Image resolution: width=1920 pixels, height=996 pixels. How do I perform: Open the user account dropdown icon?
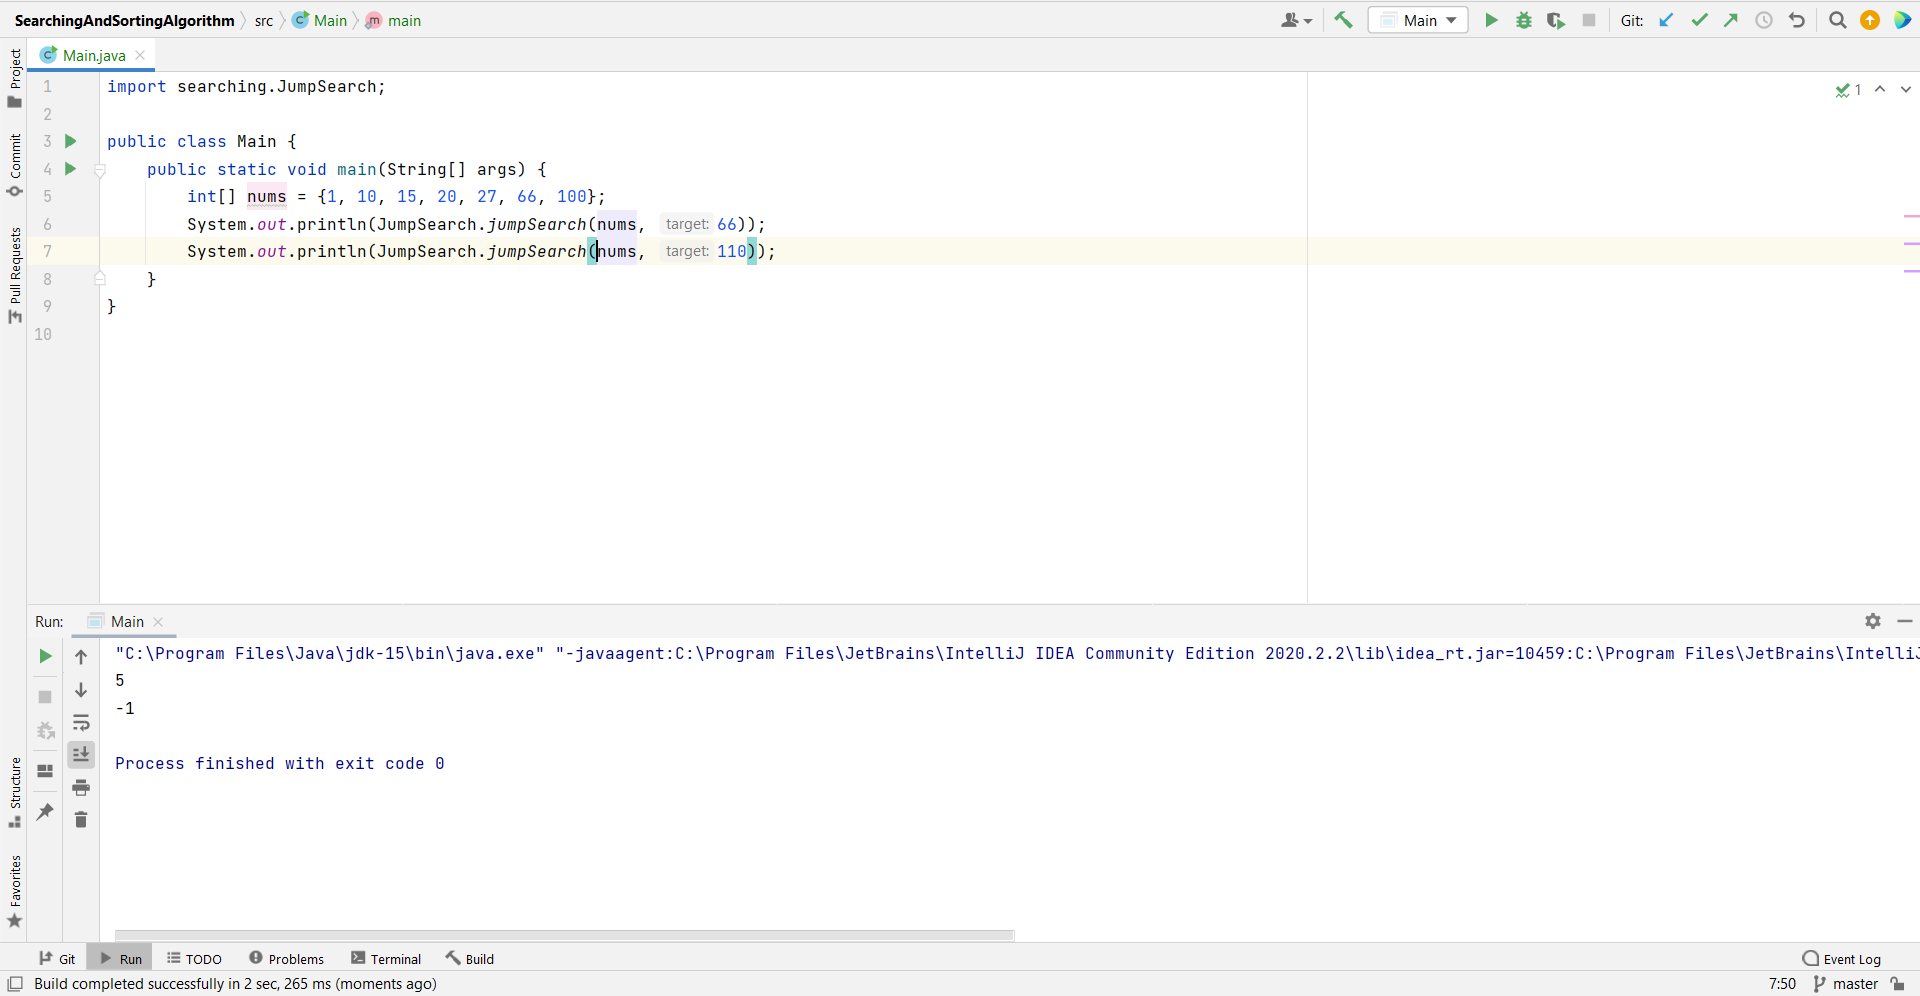[x=1296, y=20]
